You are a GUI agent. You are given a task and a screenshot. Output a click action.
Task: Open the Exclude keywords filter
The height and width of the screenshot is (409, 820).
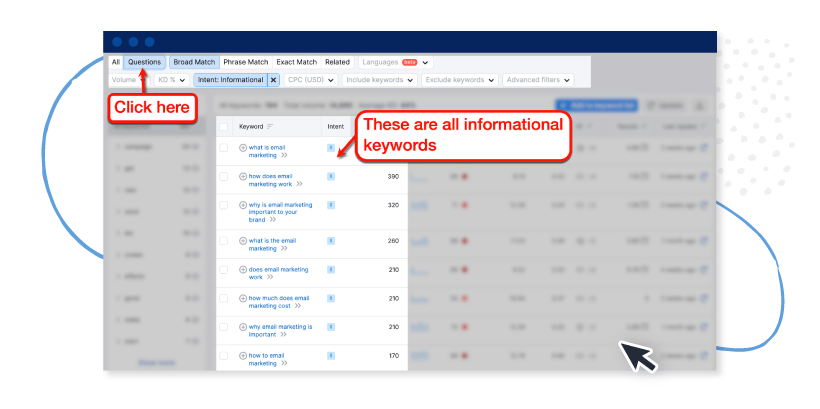click(460, 79)
